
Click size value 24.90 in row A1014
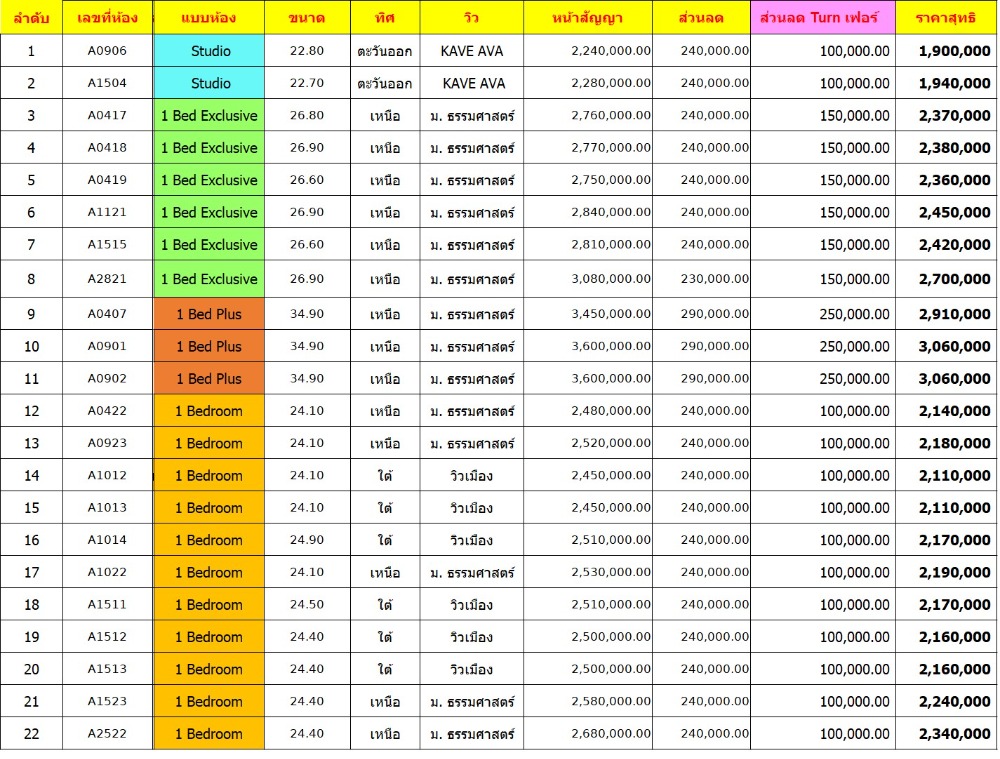click(307, 540)
